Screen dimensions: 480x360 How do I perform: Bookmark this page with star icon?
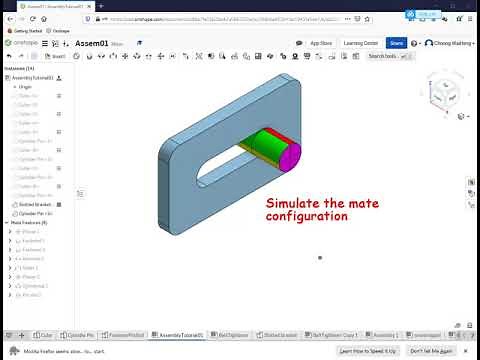click(367, 19)
